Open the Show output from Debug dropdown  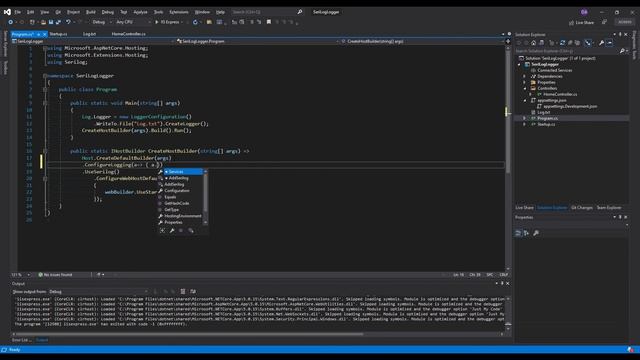[98, 291]
